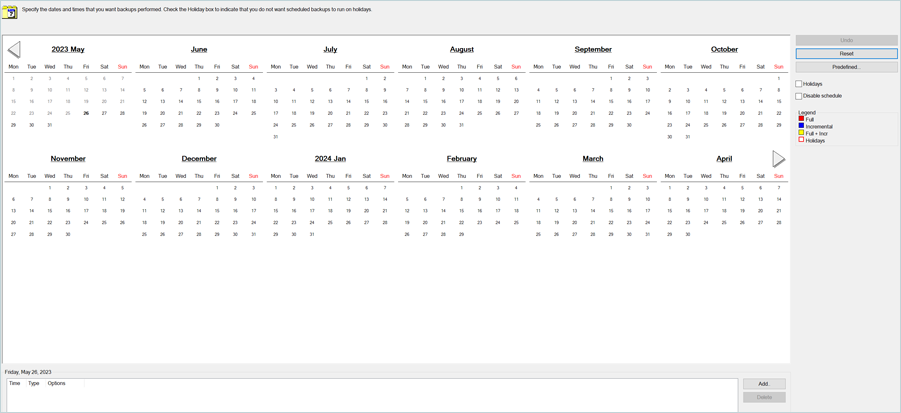Click the red Full legend swatch
901x413 pixels.
pos(801,119)
